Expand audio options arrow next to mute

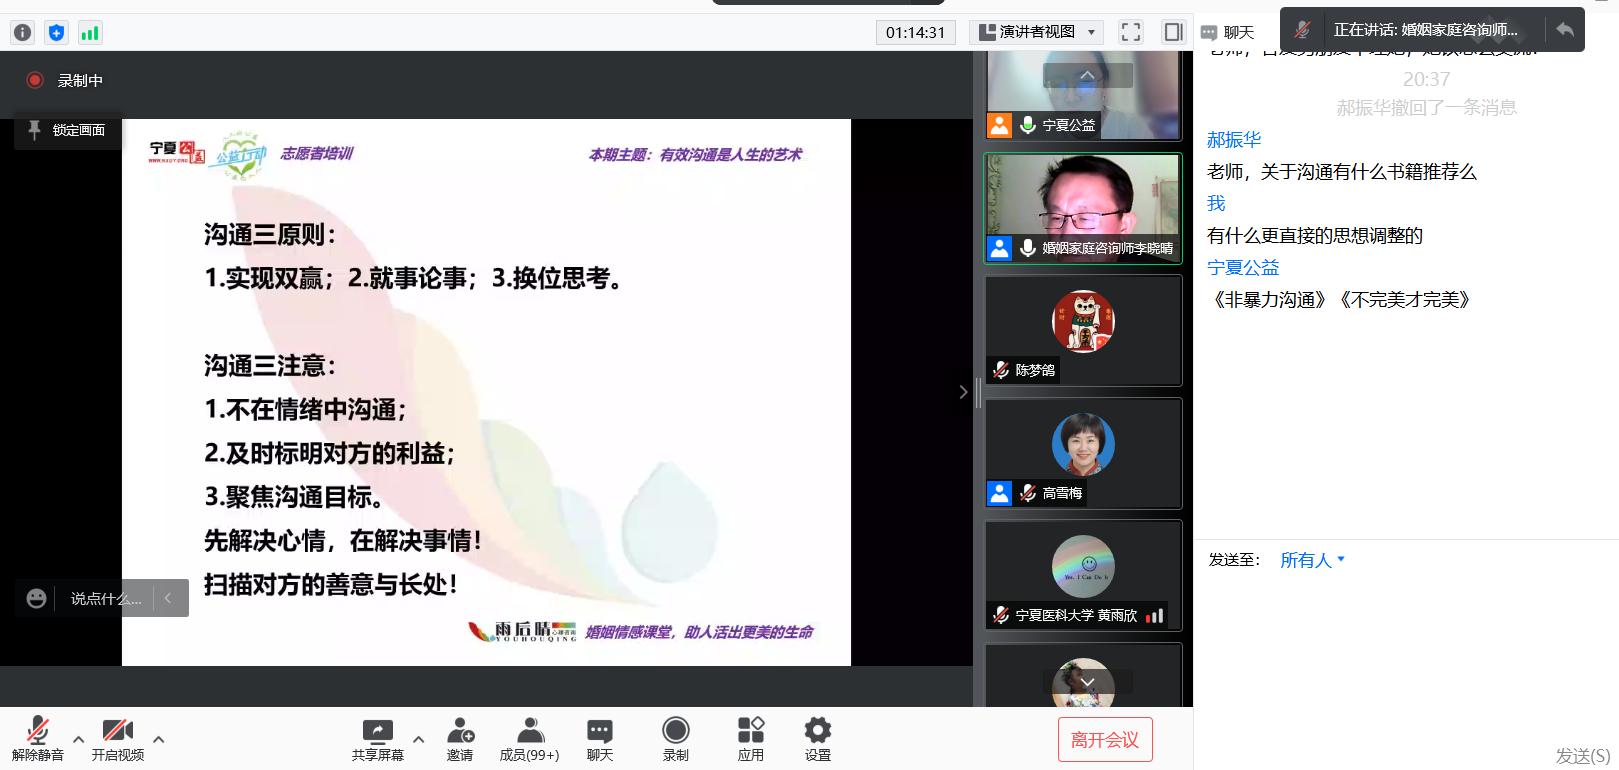point(78,740)
